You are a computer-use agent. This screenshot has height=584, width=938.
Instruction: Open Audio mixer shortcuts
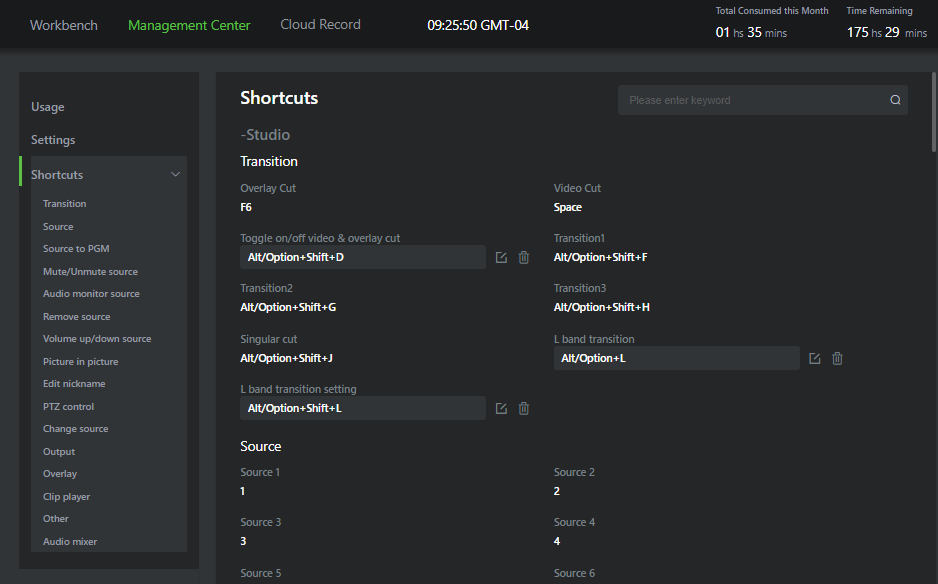coord(70,541)
